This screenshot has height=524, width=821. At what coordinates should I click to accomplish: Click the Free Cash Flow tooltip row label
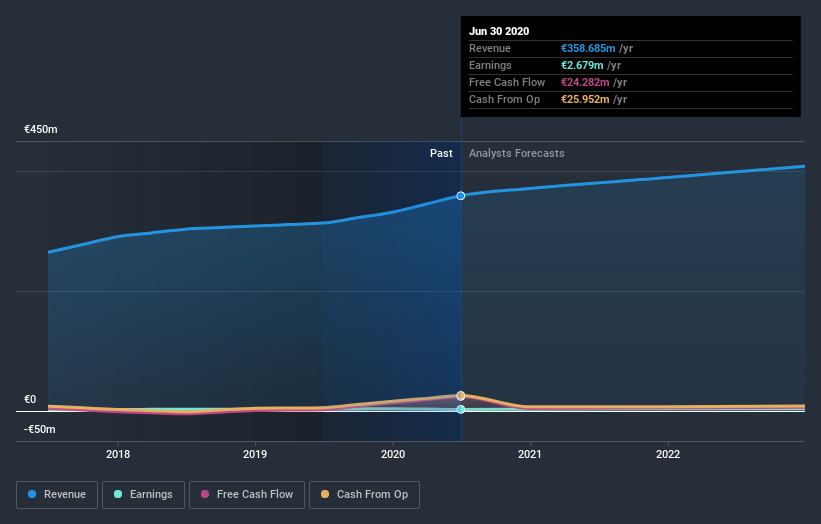coord(507,82)
